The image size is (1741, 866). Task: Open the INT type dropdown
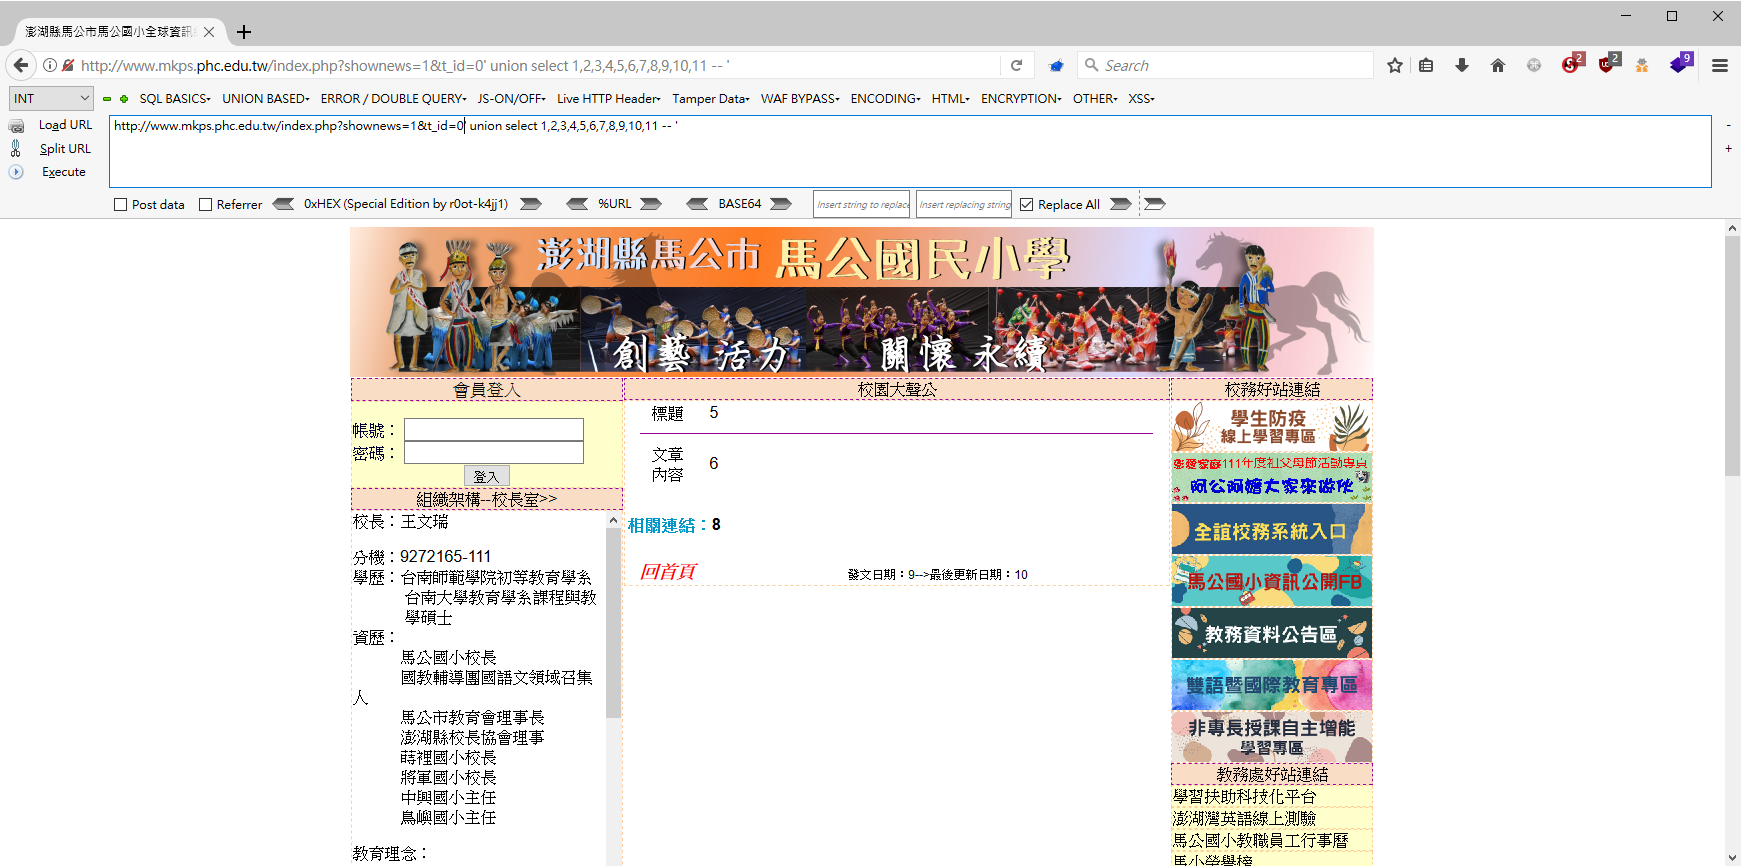pos(51,98)
